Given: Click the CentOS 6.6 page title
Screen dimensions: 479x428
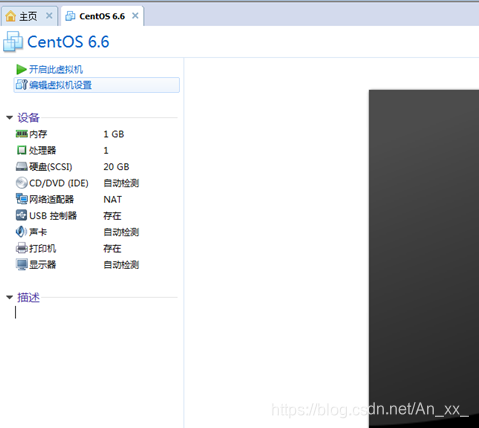Looking at the screenshot, I should (68, 42).
